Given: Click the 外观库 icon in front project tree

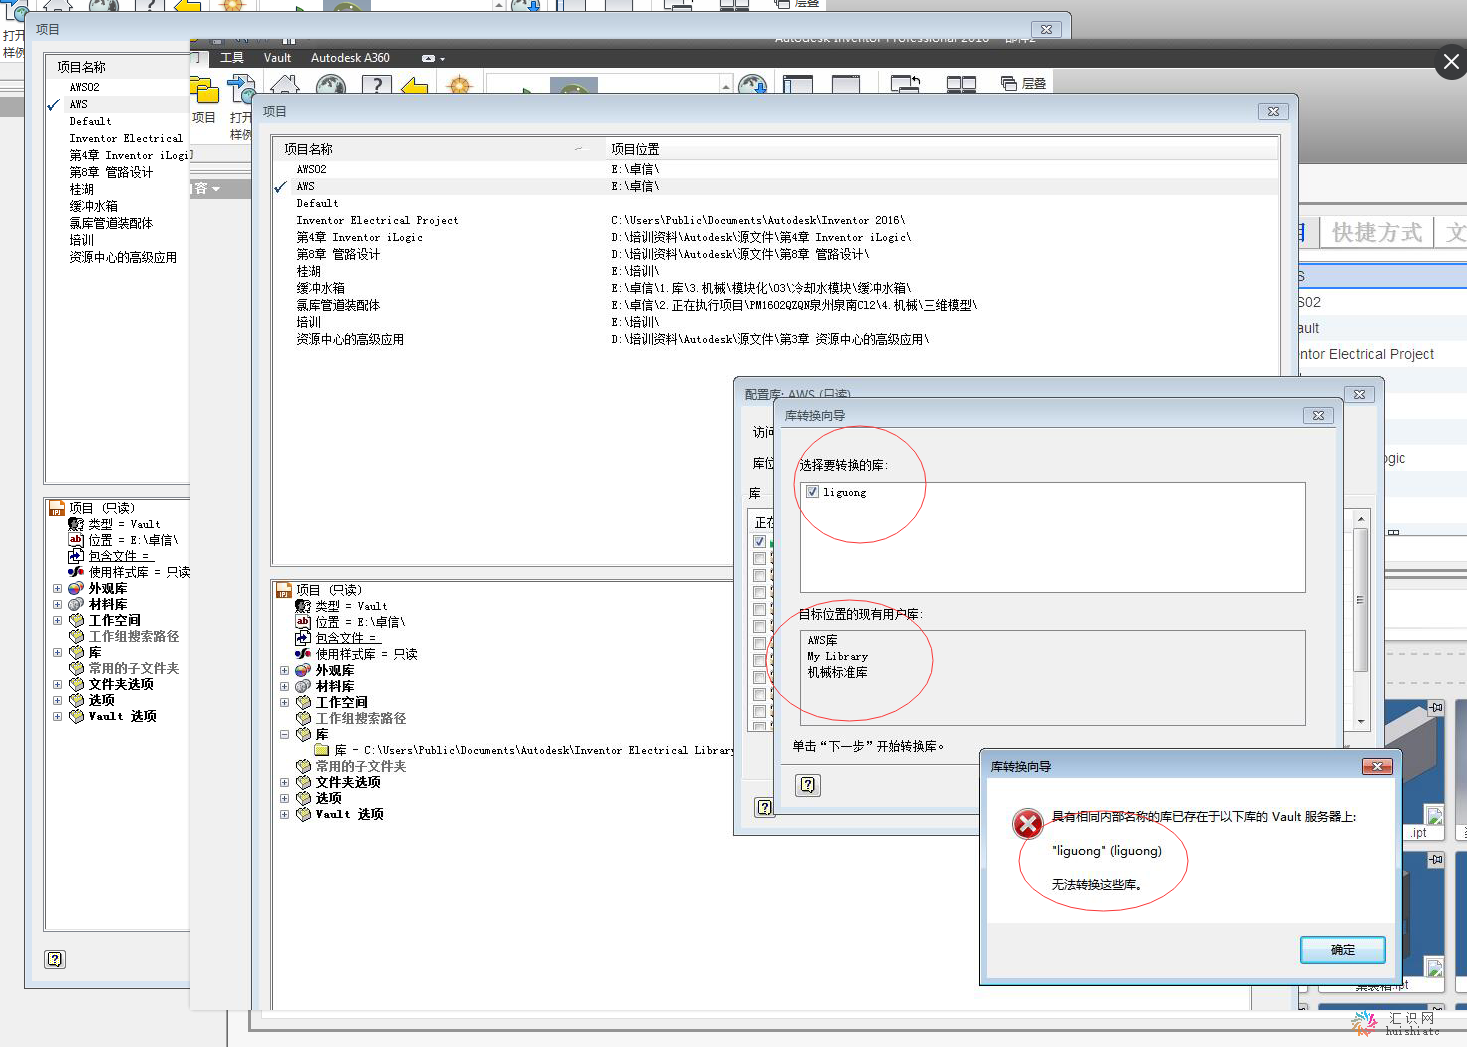Looking at the screenshot, I should (x=303, y=670).
